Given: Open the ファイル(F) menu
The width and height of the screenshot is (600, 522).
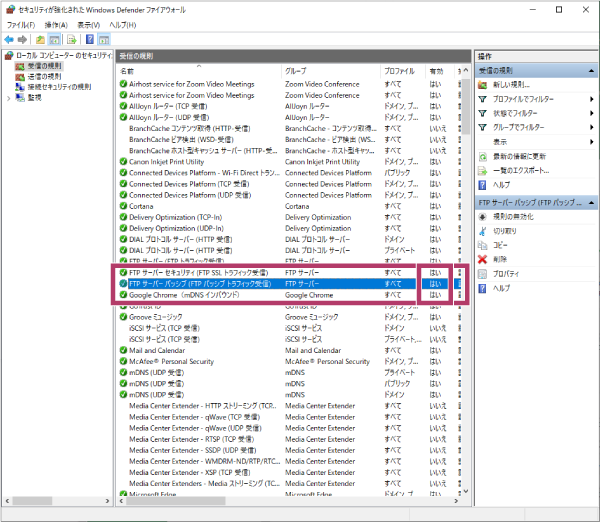Looking at the screenshot, I should (x=21, y=24).
